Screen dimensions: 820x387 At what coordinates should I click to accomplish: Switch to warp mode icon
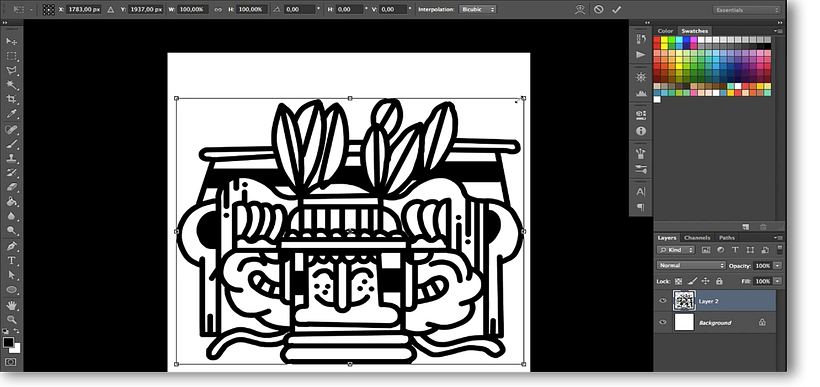tap(579, 9)
